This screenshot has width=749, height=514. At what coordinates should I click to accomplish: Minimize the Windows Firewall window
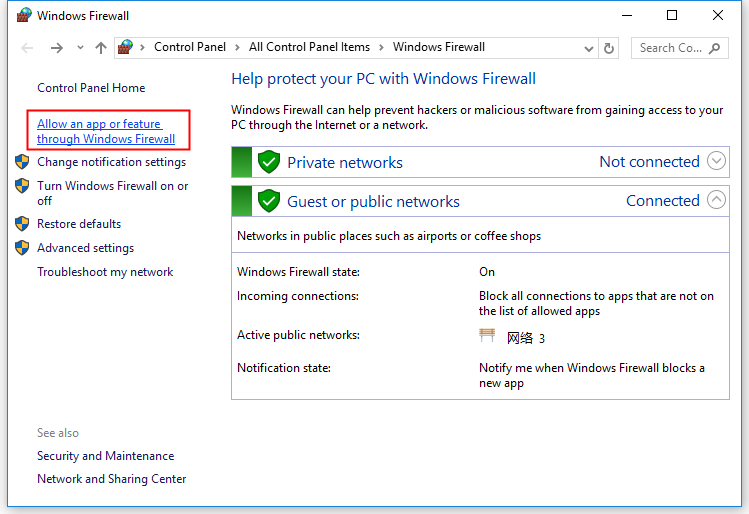pyautogui.click(x=627, y=15)
